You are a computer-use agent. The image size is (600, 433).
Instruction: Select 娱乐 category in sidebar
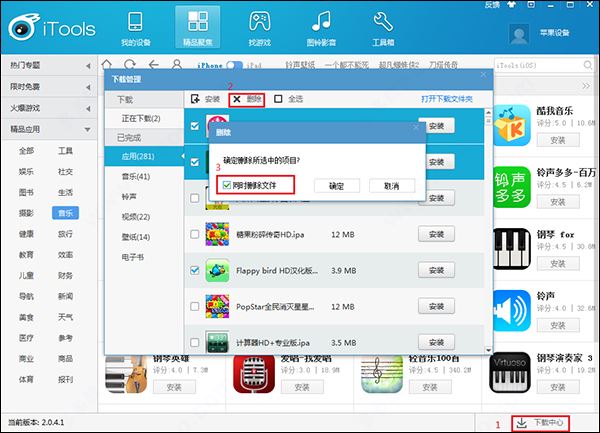coord(26,172)
